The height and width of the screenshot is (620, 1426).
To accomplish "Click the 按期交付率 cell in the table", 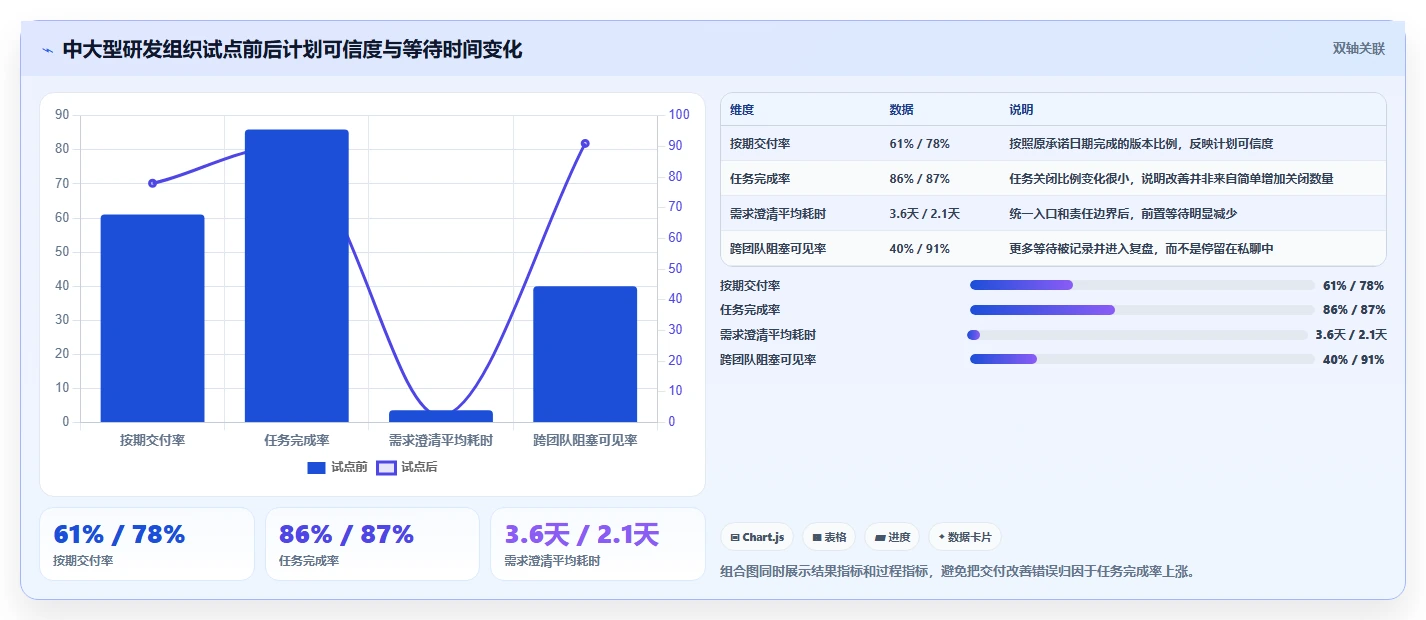I will point(760,144).
